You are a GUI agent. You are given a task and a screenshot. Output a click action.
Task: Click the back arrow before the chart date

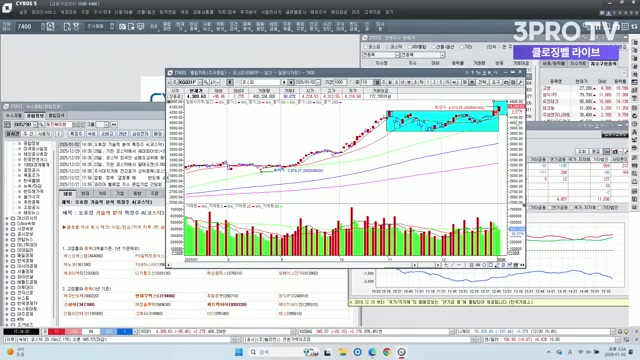coord(291,82)
